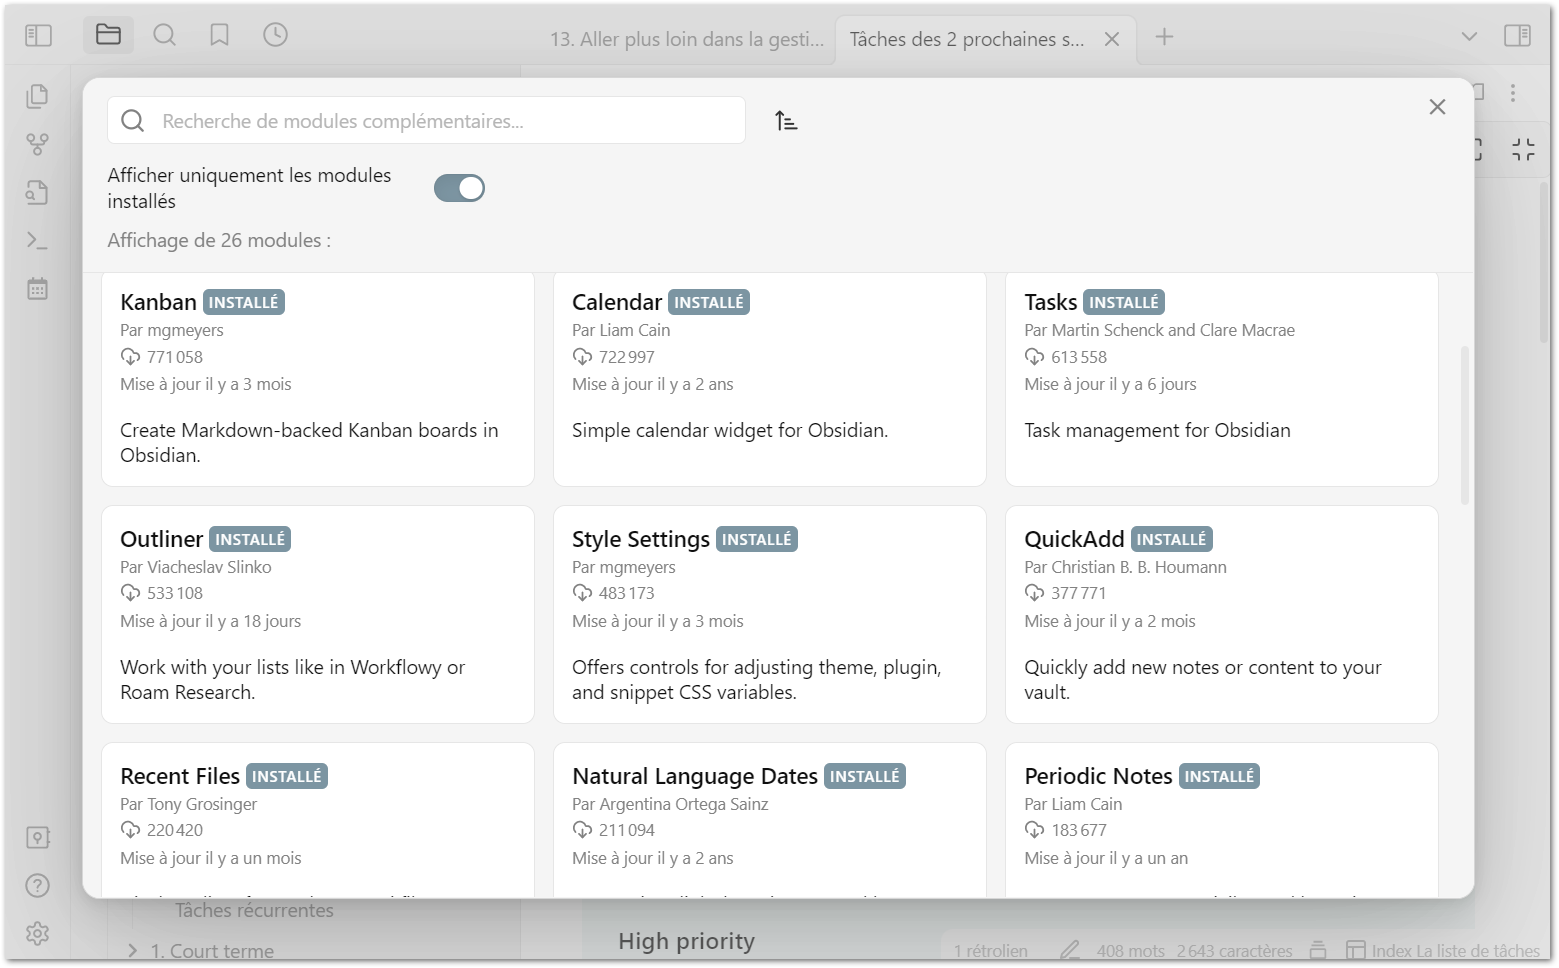1559x968 pixels.
Task: Toggle the right sidebar panel
Action: click(x=1517, y=36)
